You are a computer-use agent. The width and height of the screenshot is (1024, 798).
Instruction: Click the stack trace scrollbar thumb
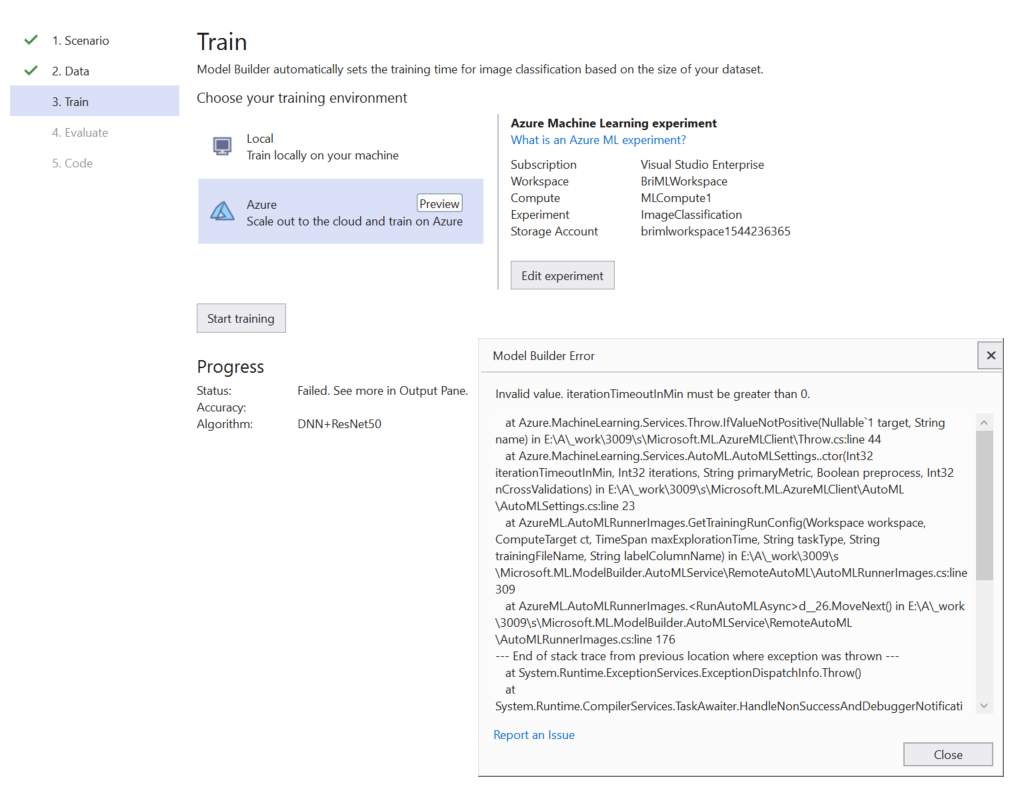(984, 504)
